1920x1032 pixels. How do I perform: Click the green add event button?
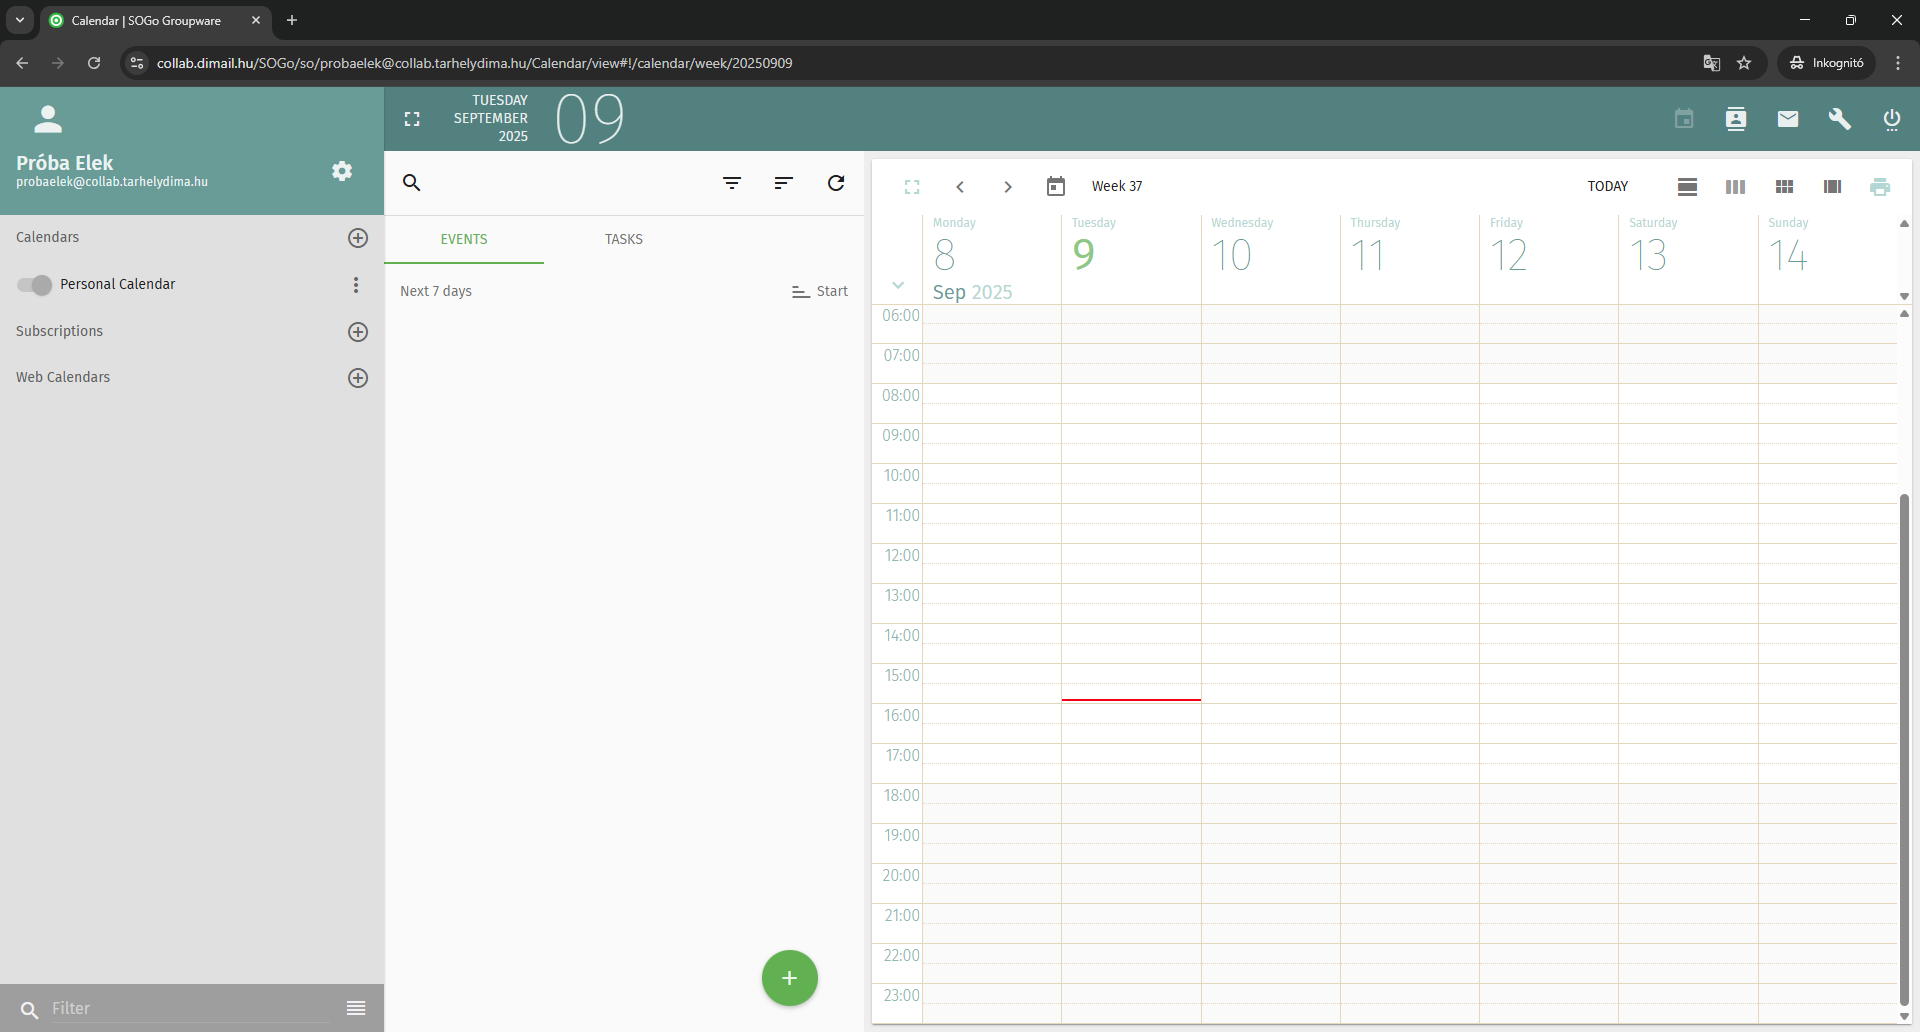click(789, 978)
